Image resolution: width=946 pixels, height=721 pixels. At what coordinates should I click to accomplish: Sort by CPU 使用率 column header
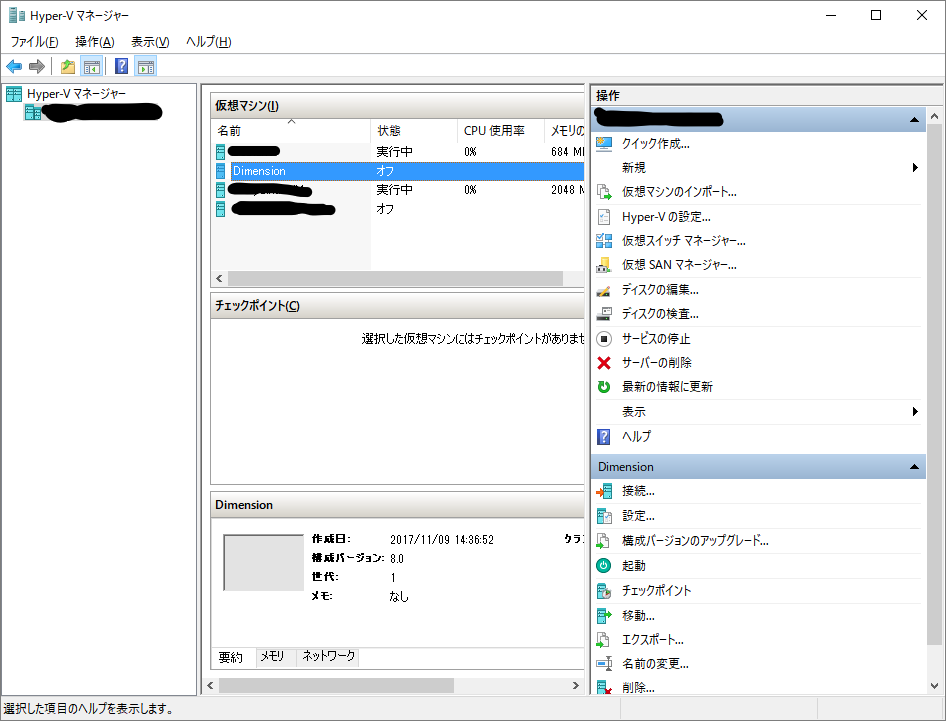coord(501,130)
